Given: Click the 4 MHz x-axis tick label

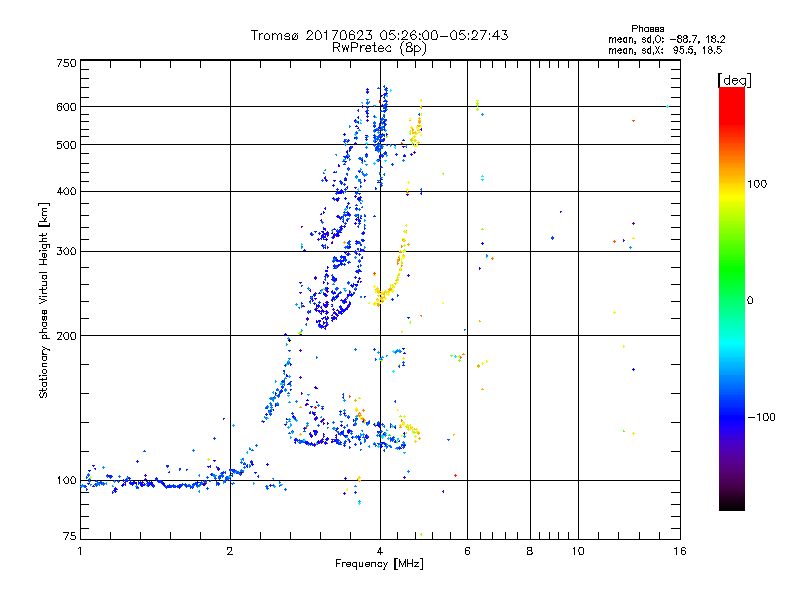Looking at the screenshot, I should 380,551.
